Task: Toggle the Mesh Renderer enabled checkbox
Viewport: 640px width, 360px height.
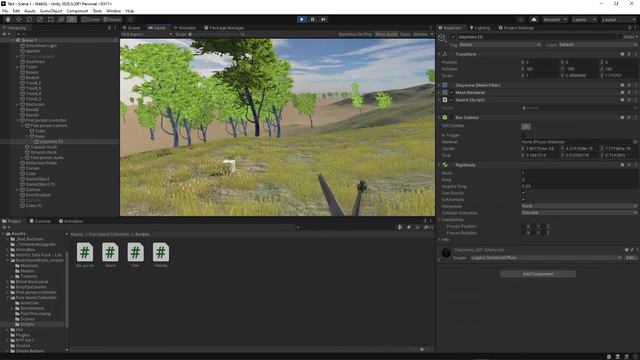Action: pyautogui.click(x=451, y=93)
